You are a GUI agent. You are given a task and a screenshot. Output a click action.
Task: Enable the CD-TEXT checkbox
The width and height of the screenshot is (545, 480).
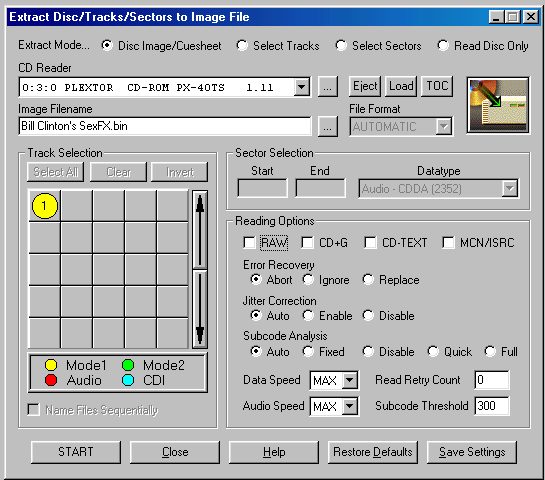[x=370, y=243]
